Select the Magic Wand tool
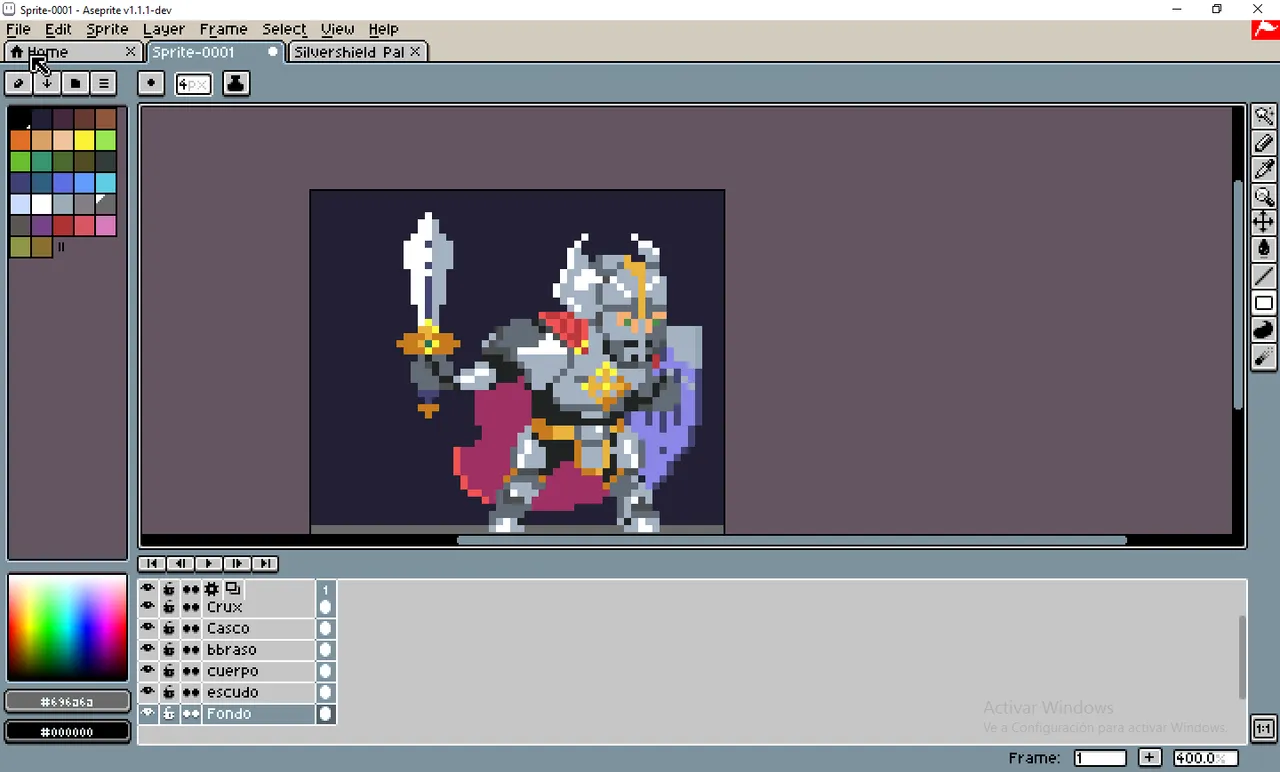The height and width of the screenshot is (772, 1280). pos(1264,116)
